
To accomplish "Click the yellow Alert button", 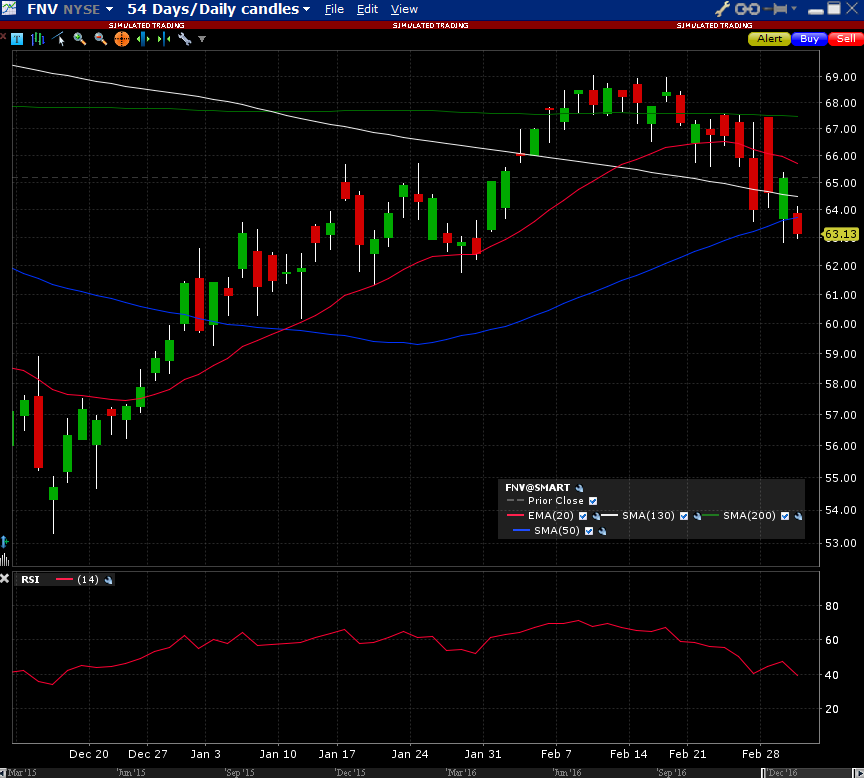I will (x=769, y=39).
